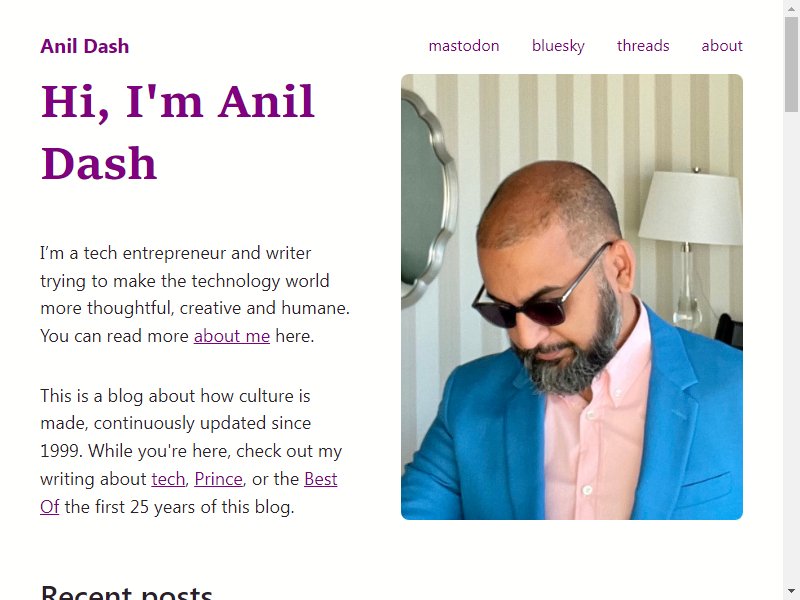Viewport: 800px width, 600px height.
Task: Click the vertical scrollbar thumb
Action: click(x=791, y=64)
